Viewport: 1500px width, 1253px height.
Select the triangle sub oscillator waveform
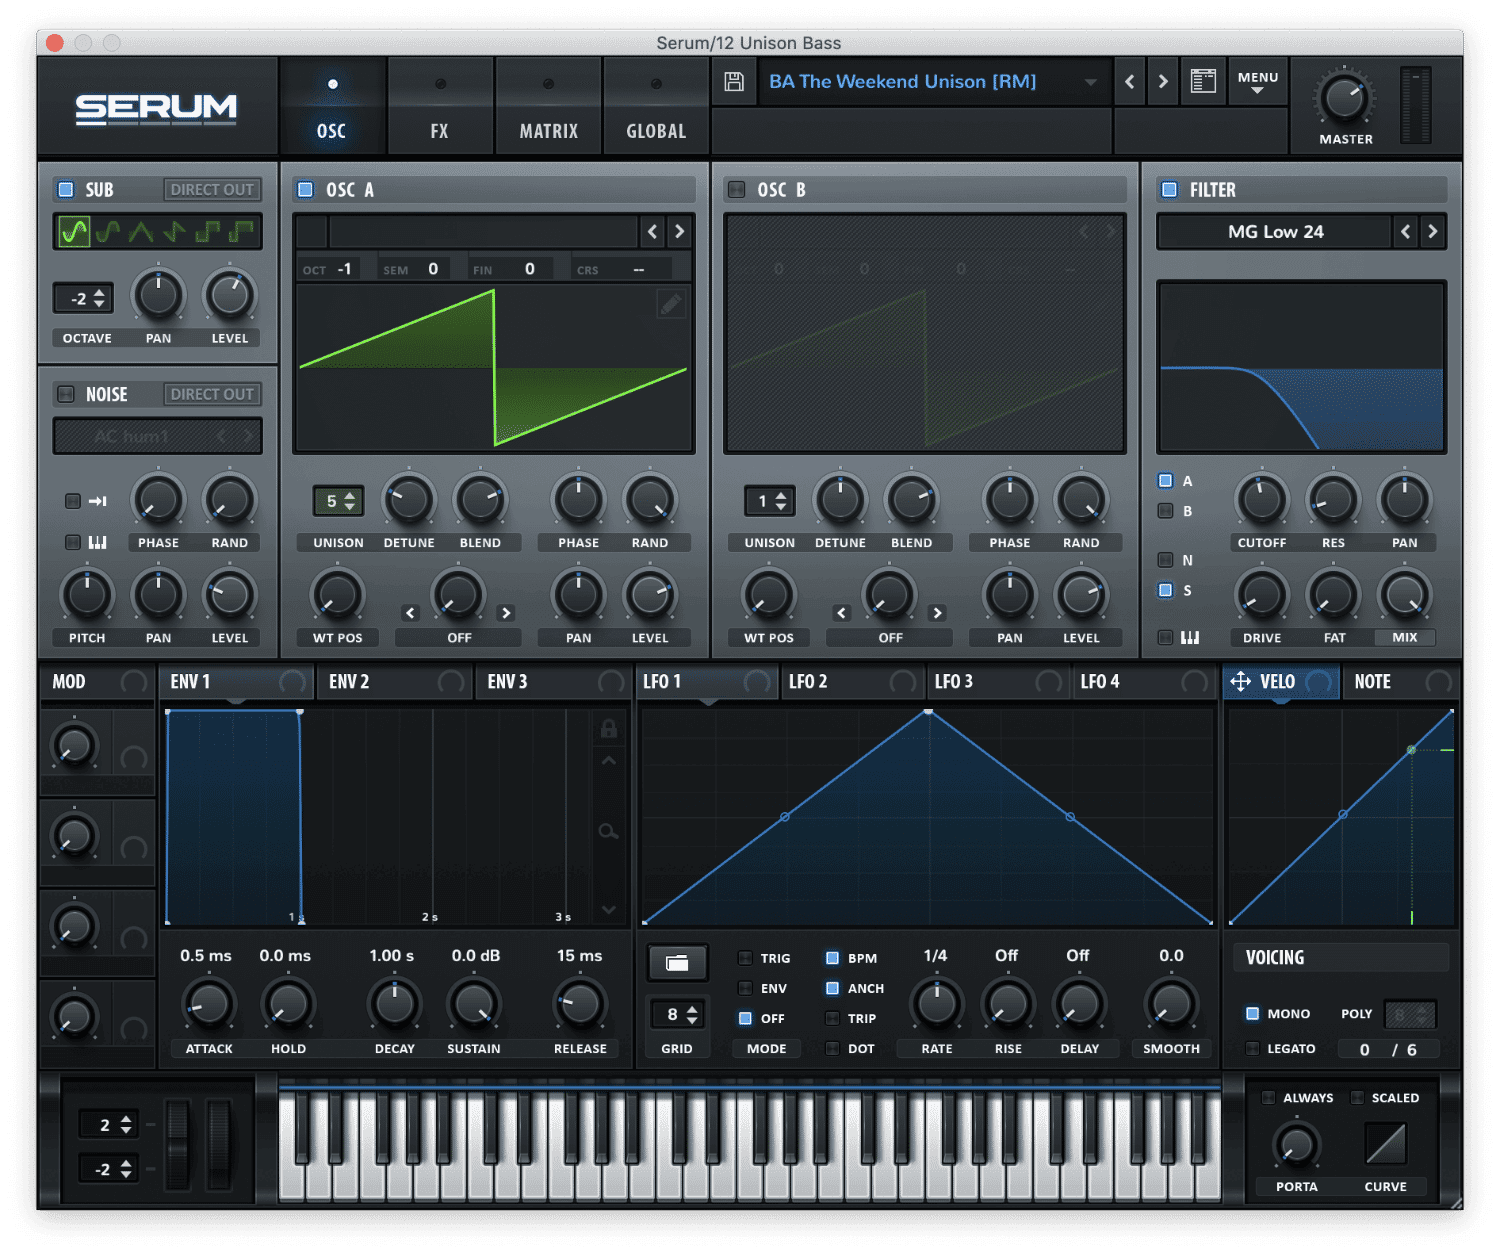click(x=141, y=232)
